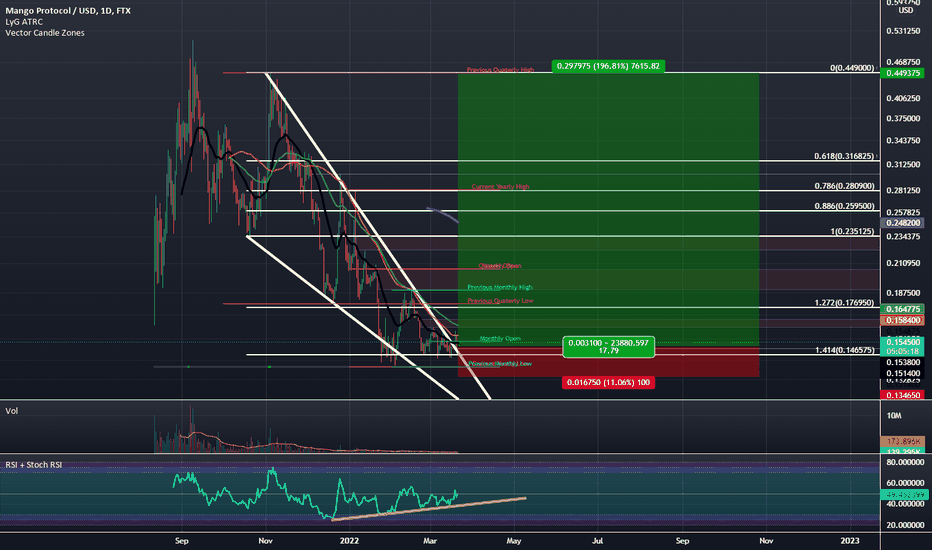Viewport: 932px width, 550px height.
Task: Click the 0.531250 price axis value
Action: [x=903, y=31]
